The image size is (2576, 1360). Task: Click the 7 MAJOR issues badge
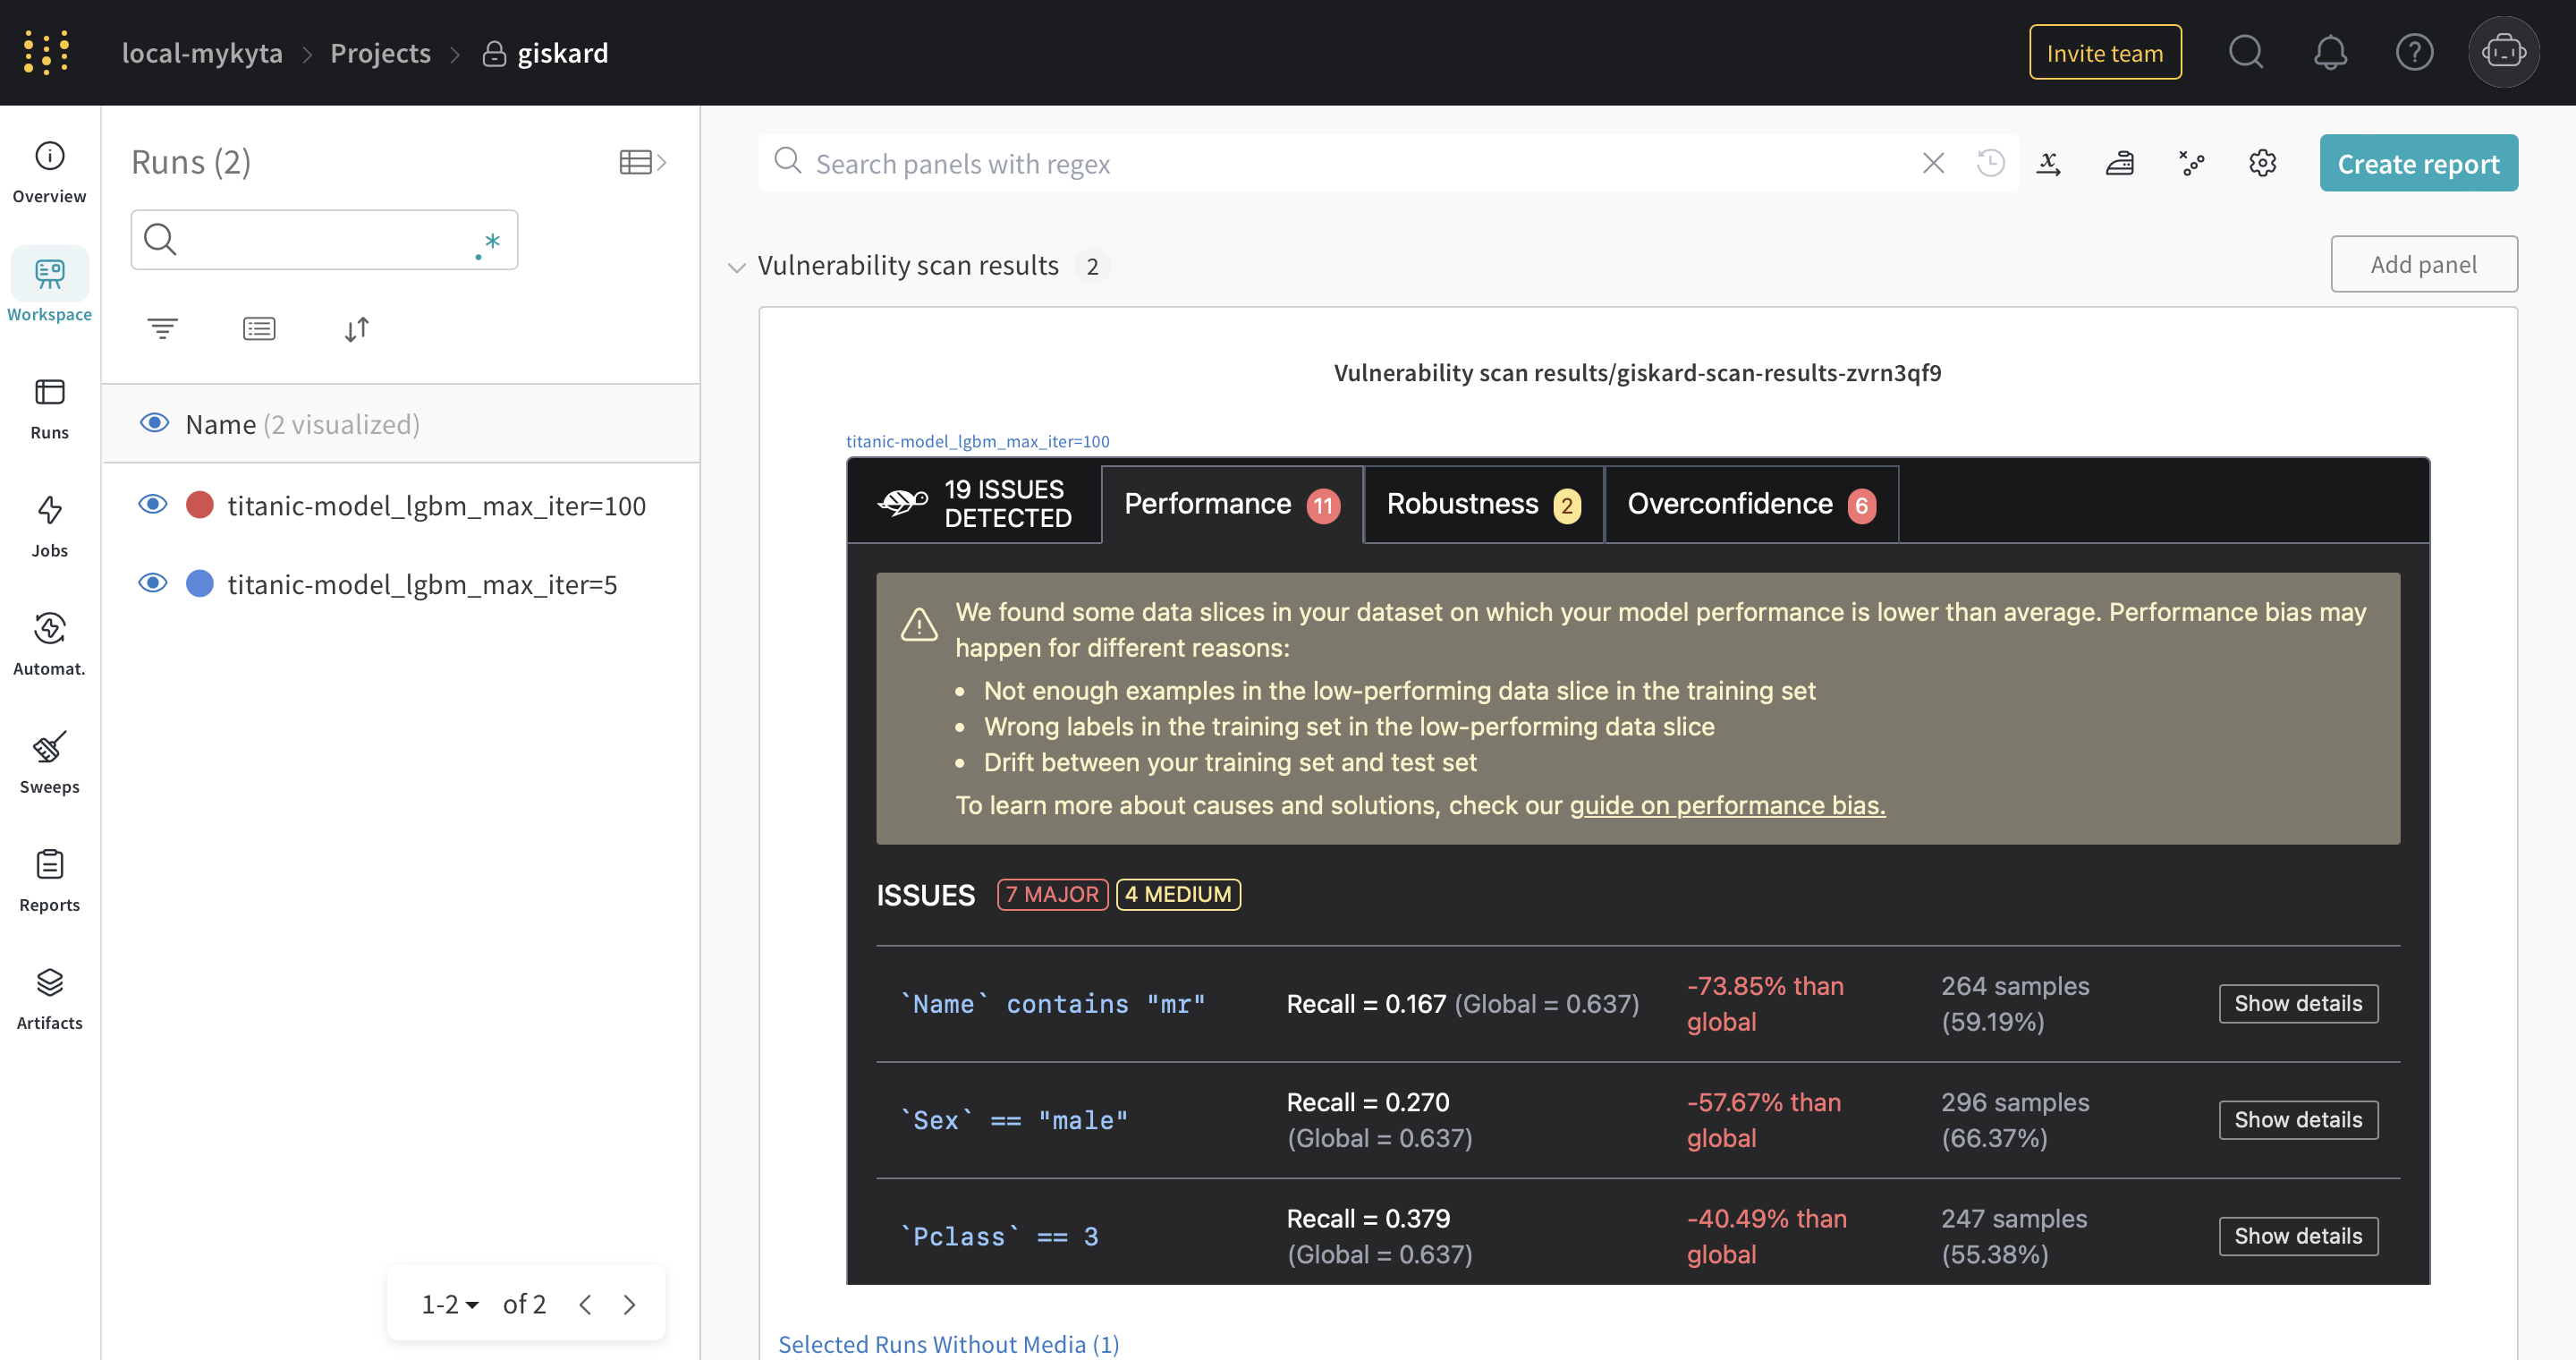tap(1052, 894)
